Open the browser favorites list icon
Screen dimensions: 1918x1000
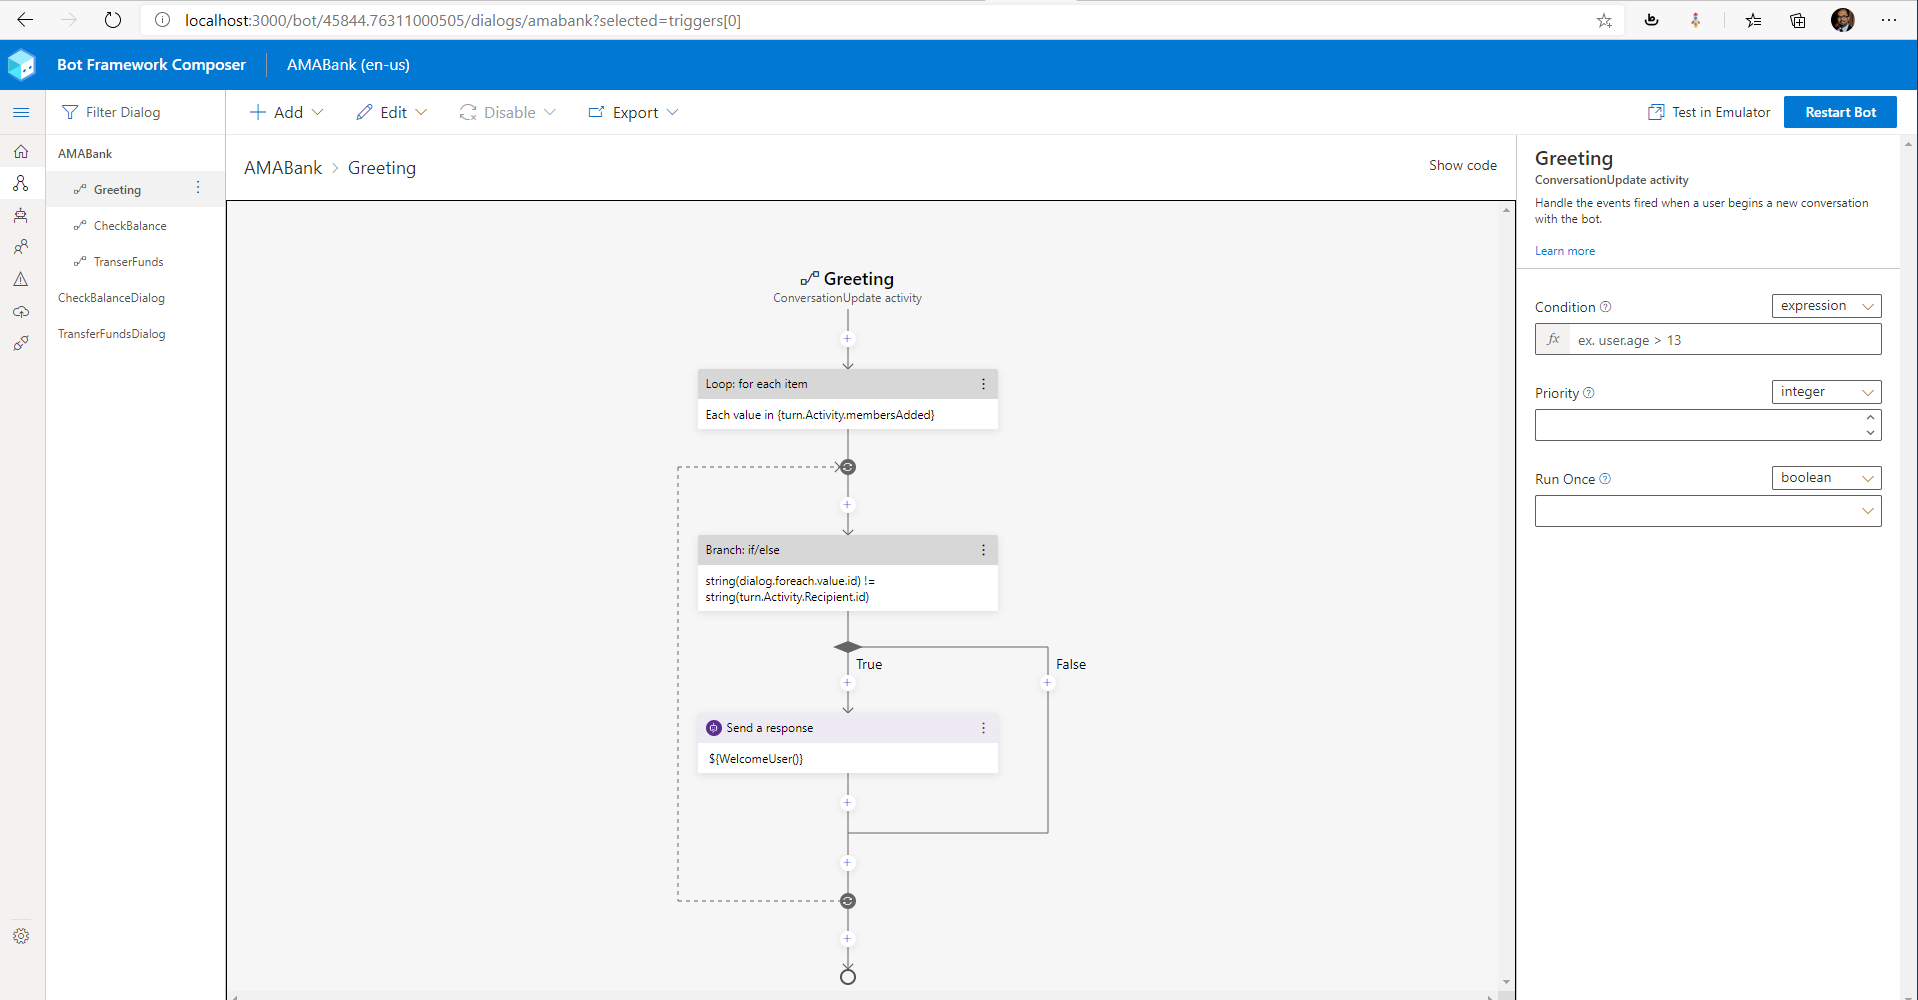click(1753, 20)
